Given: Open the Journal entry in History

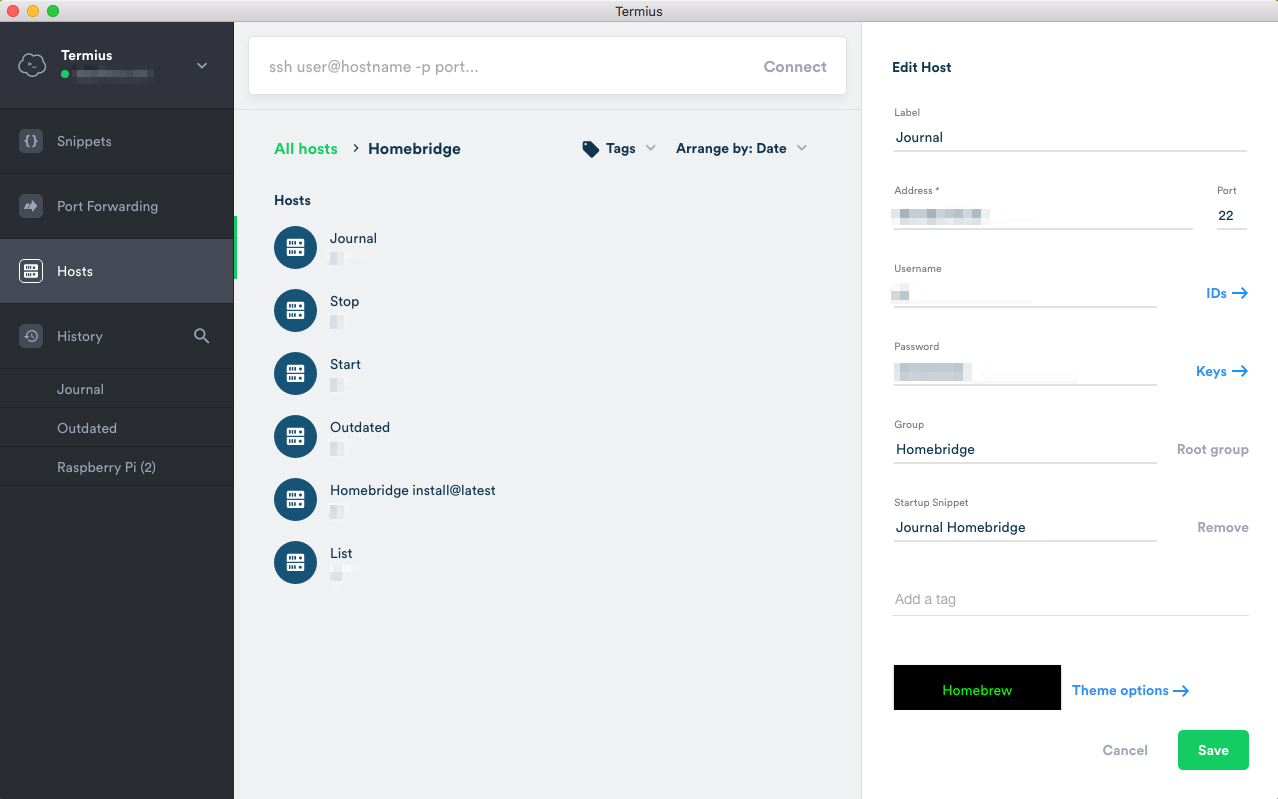Looking at the screenshot, I should [80, 389].
